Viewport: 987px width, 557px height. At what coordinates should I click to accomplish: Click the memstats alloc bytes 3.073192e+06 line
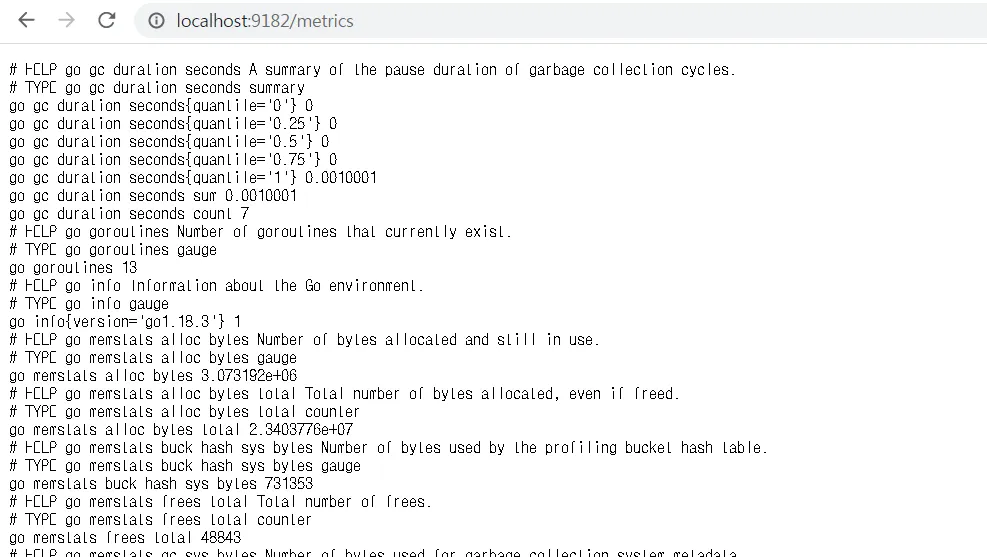[153, 376]
